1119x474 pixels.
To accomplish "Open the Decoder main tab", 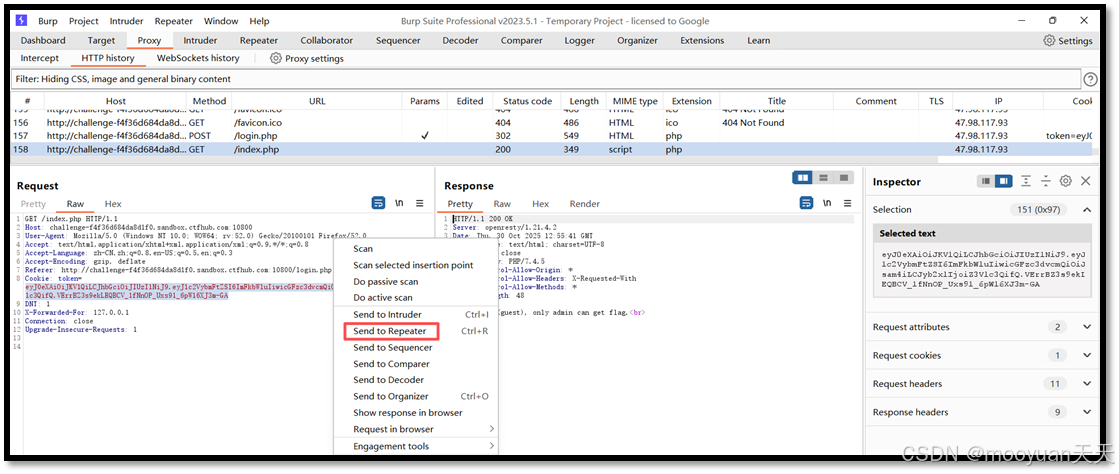I will (460, 41).
